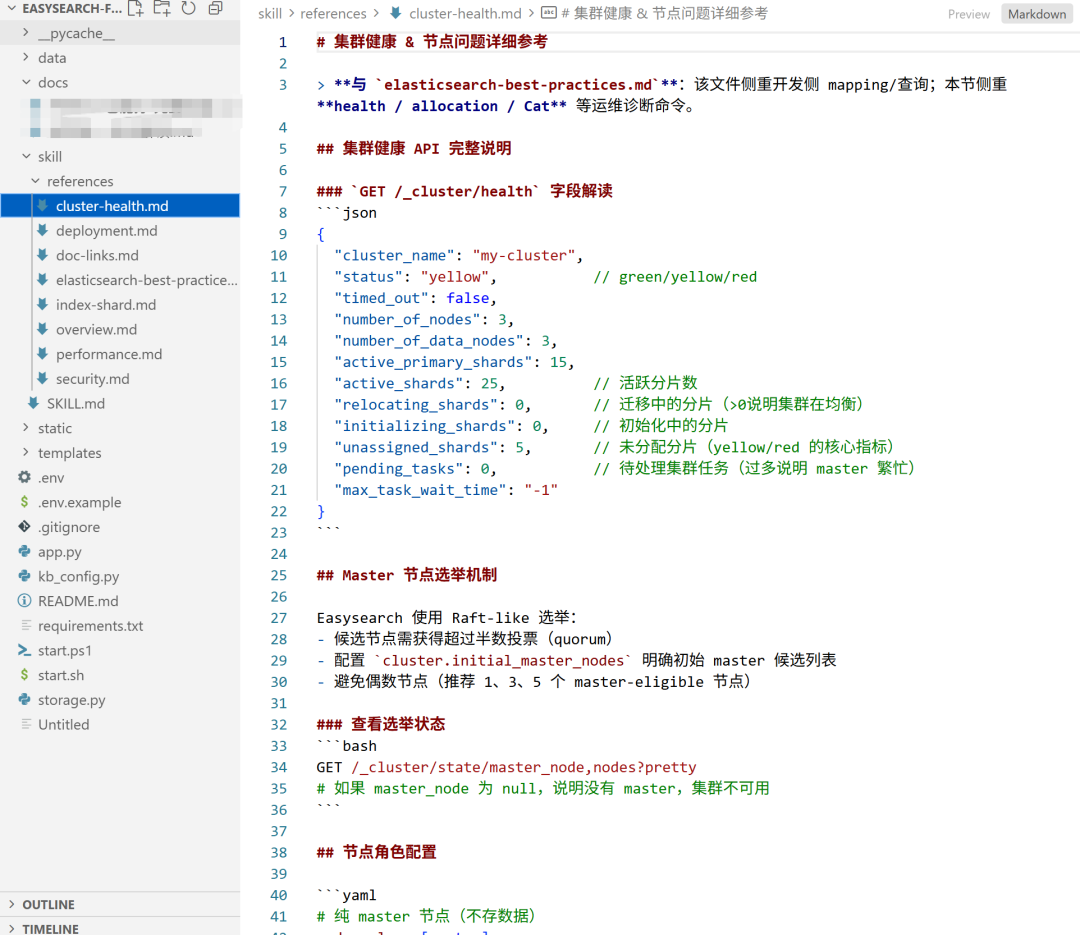
Task: Click the markdown icon beside SKILL.md
Action: point(34,403)
